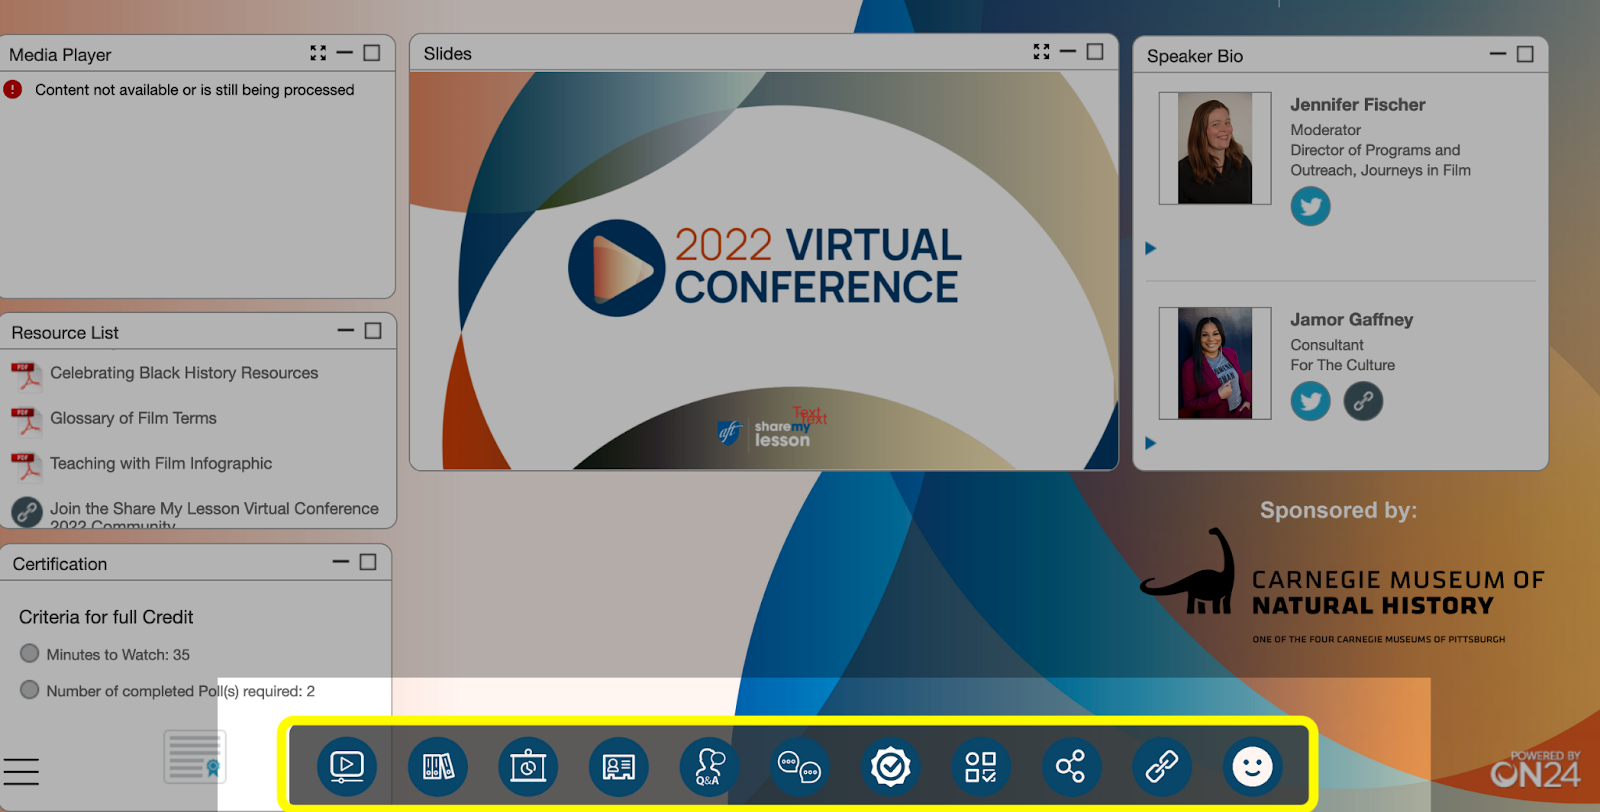Open the Media Player dock icon

coord(346,767)
